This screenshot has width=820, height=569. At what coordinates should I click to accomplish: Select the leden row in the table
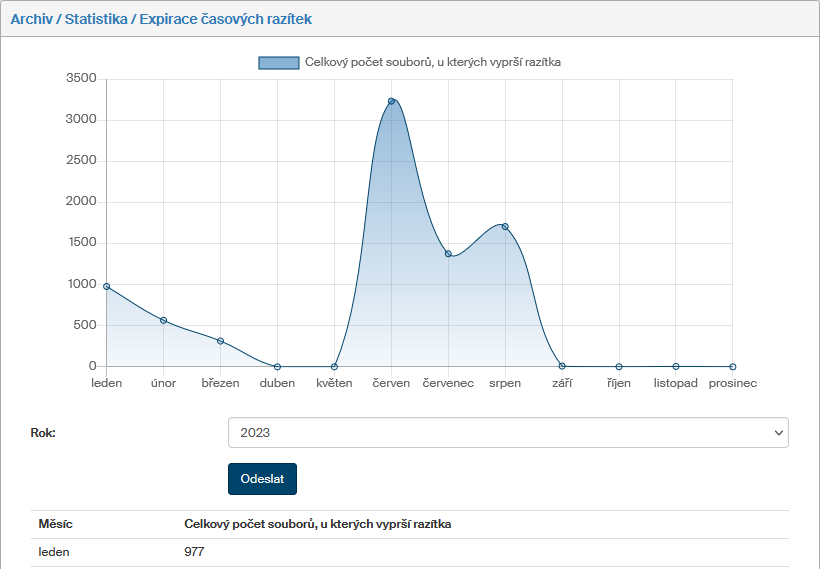point(54,552)
